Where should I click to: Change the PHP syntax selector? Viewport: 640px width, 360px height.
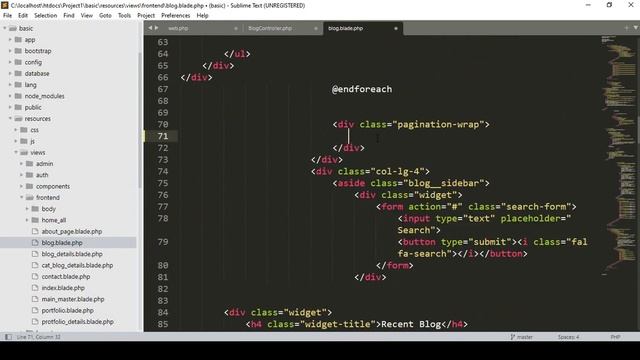(x=615, y=337)
